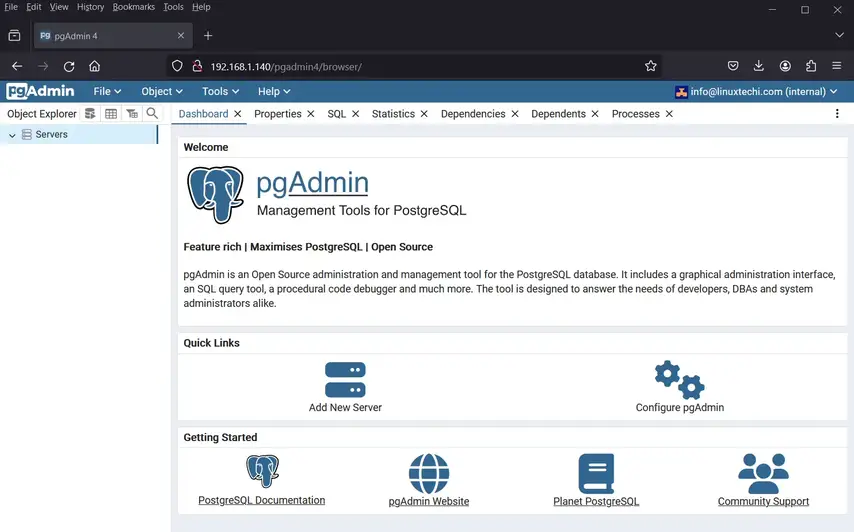The width and height of the screenshot is (854, 532).
Task: Open Configure pgAdmin gears icon
Action: coord(679,380)
